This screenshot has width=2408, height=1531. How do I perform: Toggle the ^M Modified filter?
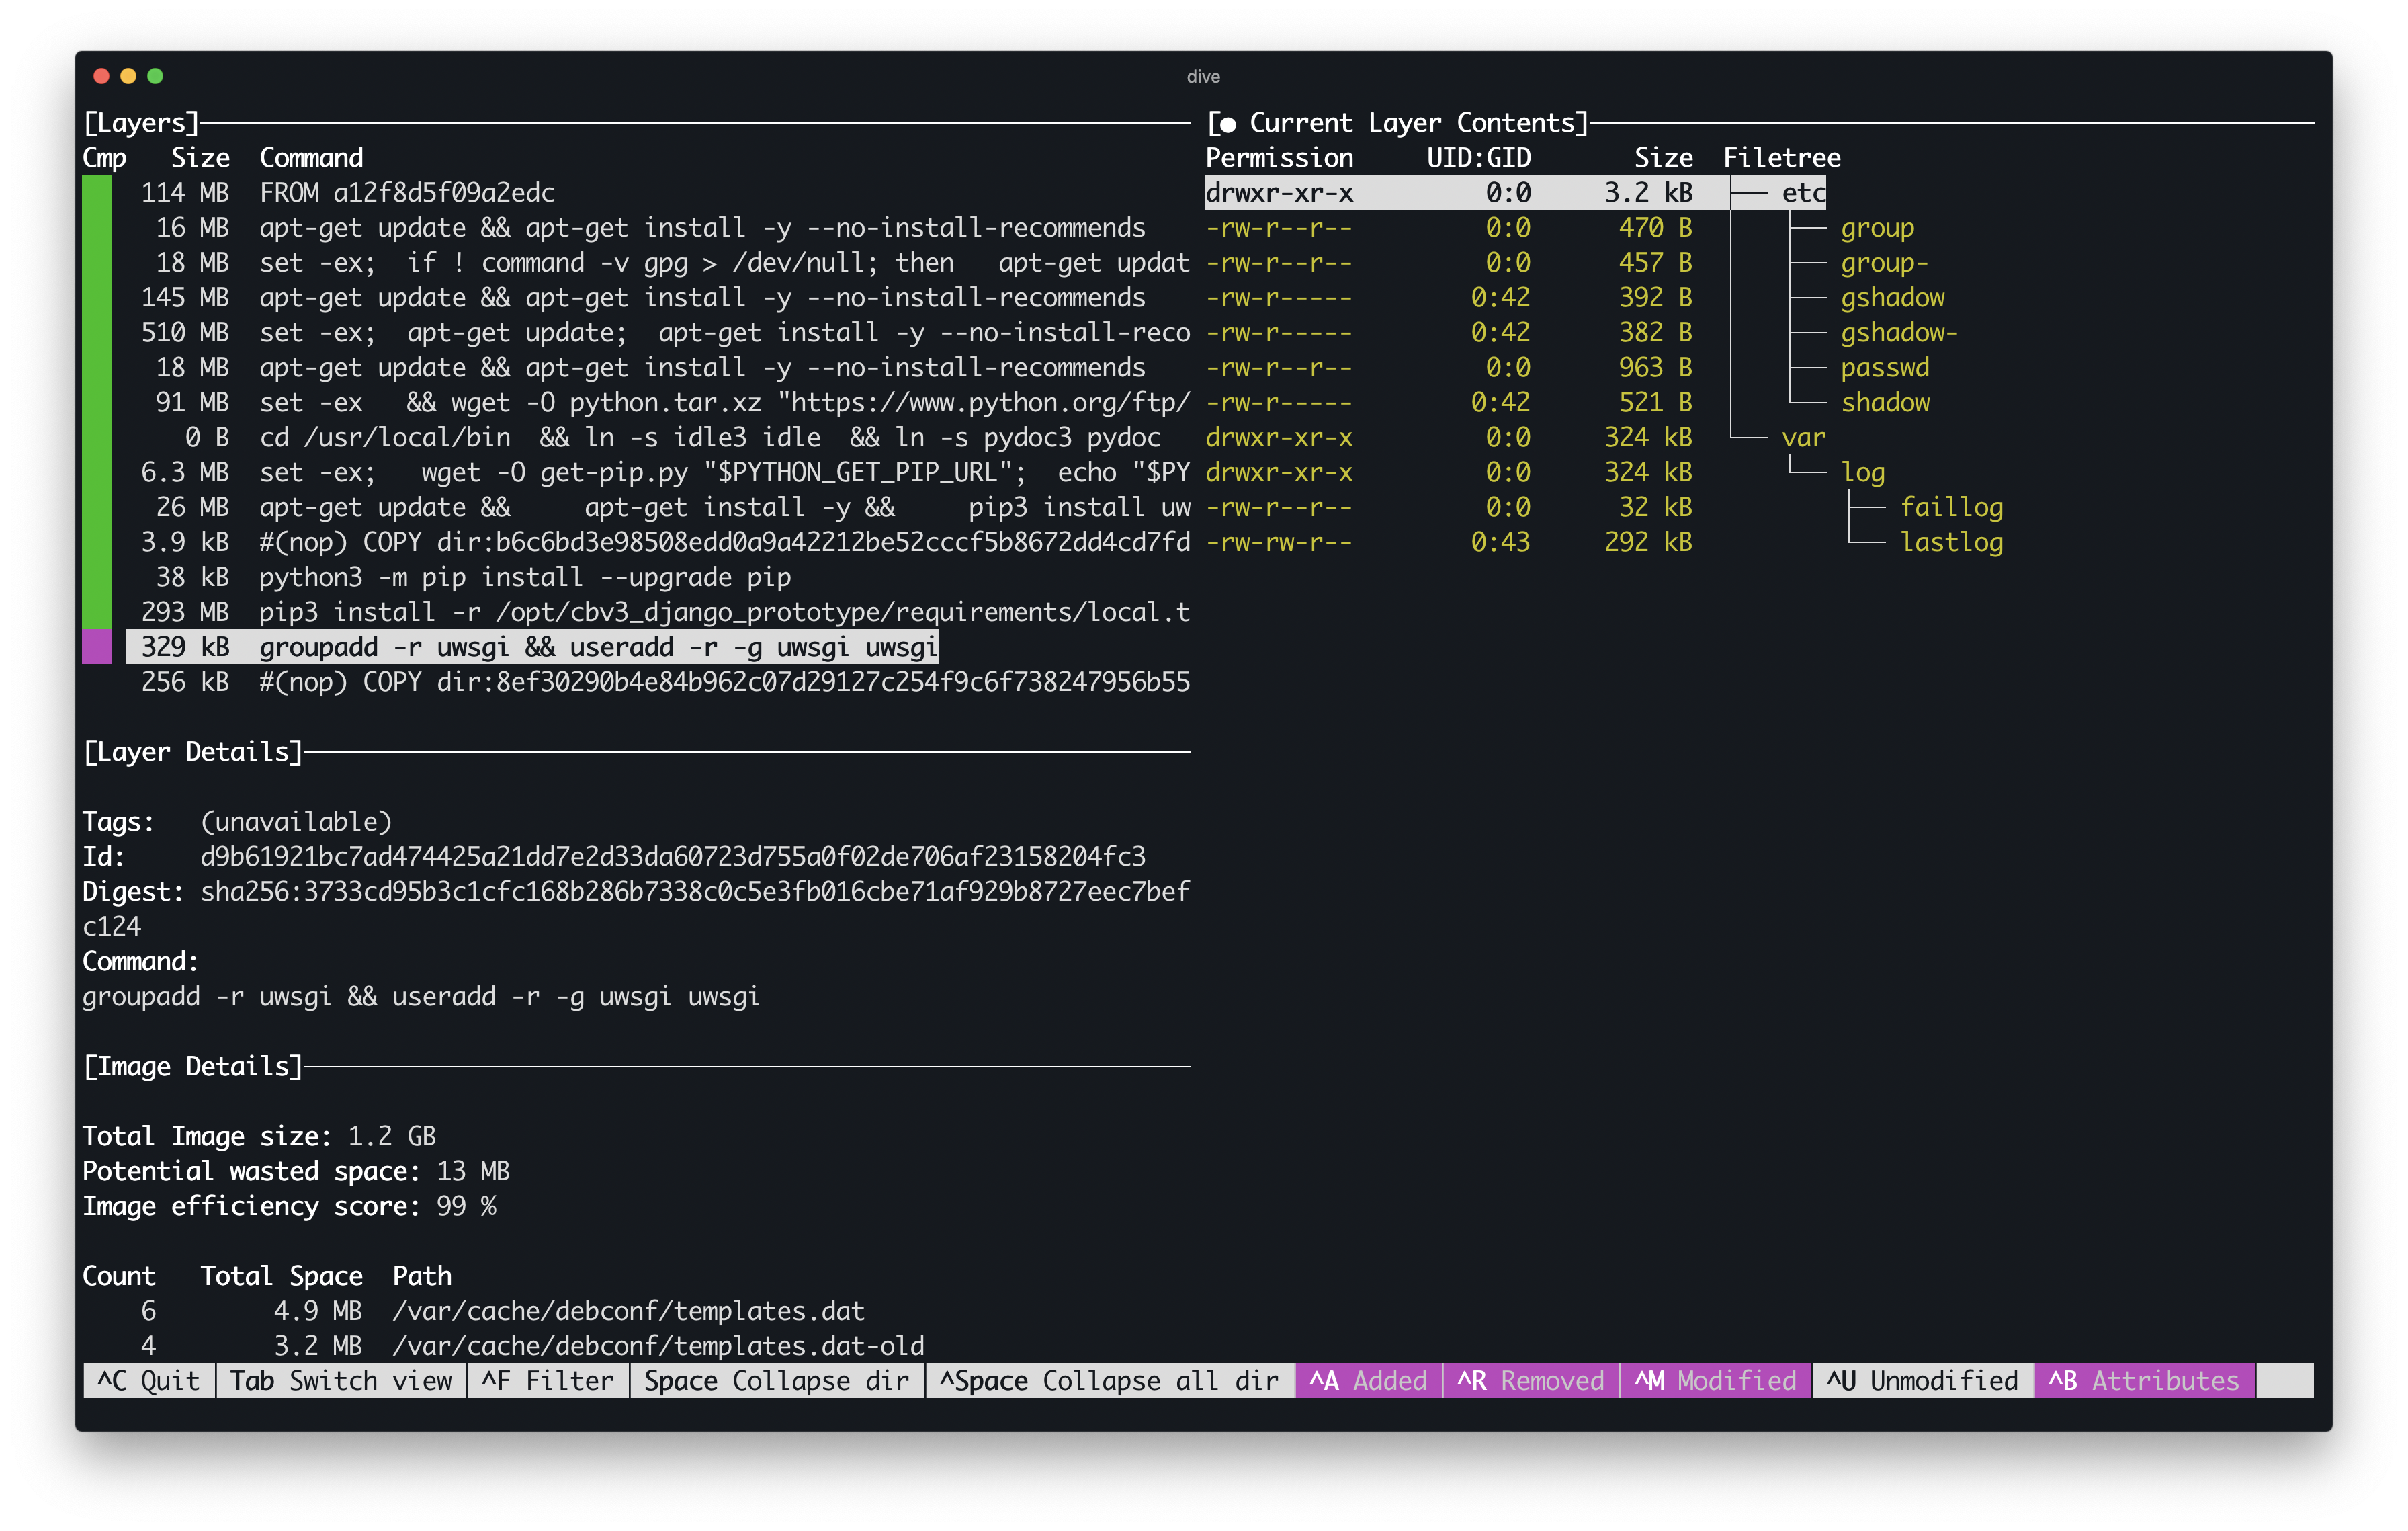pyautogui.click(x=1715, y=1380)
